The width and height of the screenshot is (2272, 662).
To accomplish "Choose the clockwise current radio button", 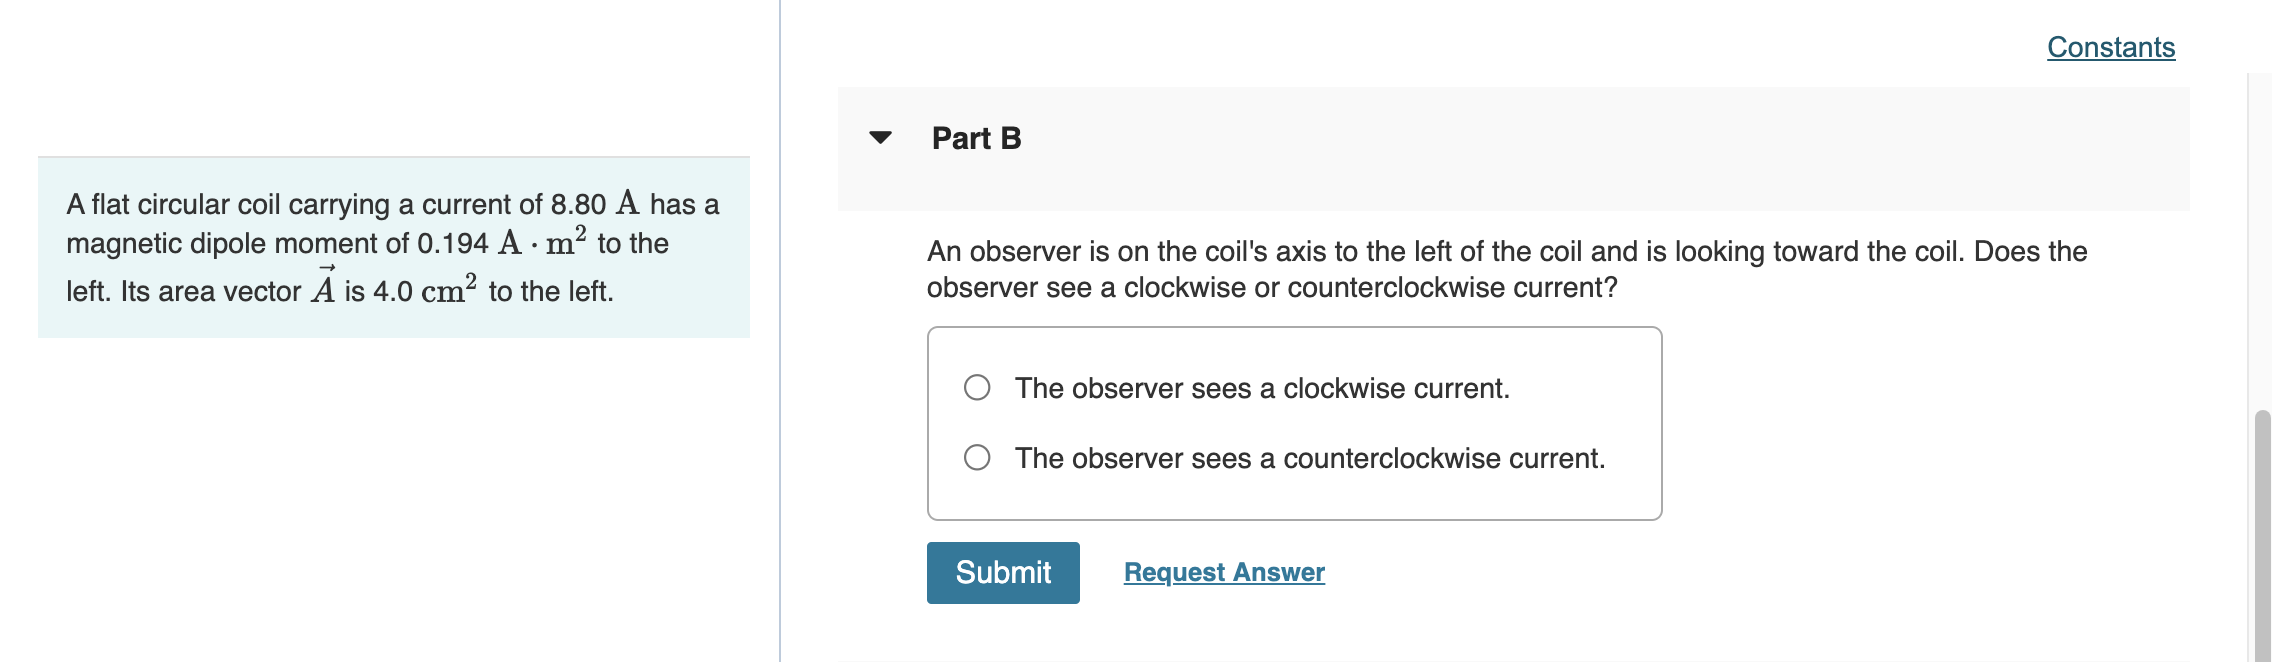I will tap(978, 387).
